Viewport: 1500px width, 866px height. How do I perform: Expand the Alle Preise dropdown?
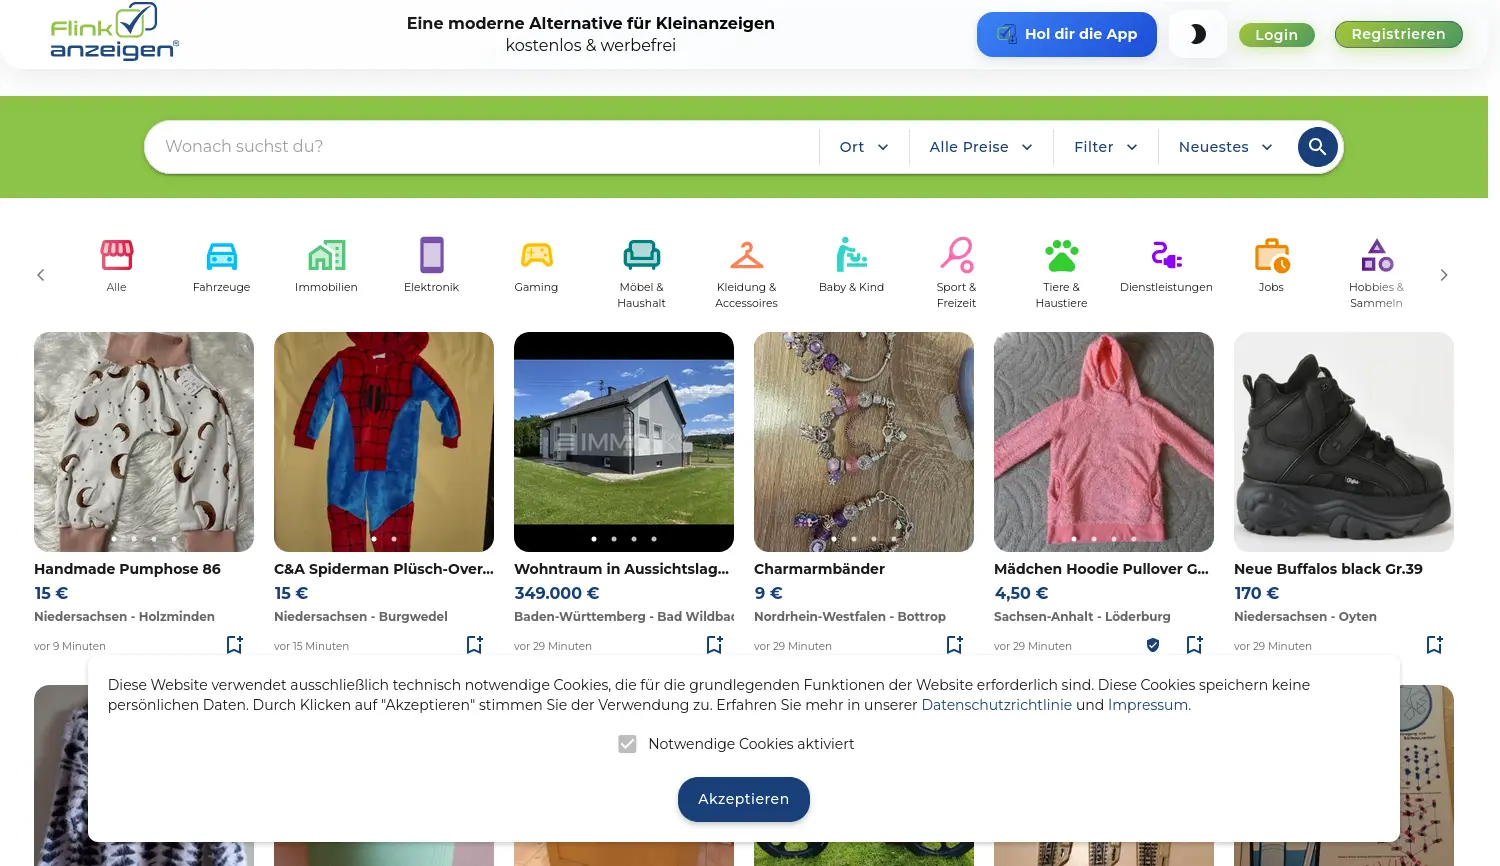coord(980,146)
